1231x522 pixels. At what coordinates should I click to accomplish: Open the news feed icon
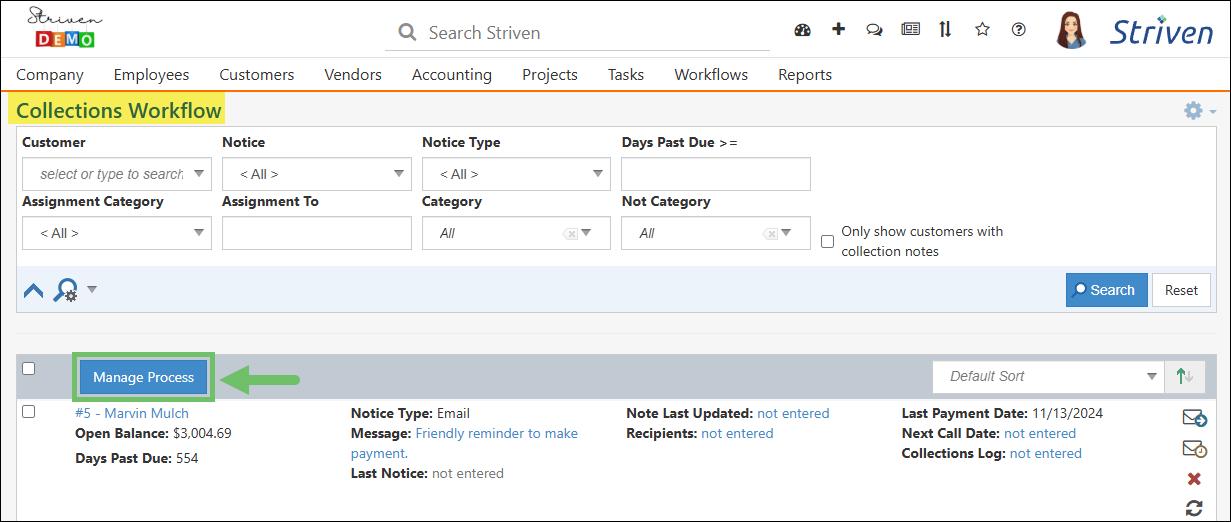[x=910, y=29]
